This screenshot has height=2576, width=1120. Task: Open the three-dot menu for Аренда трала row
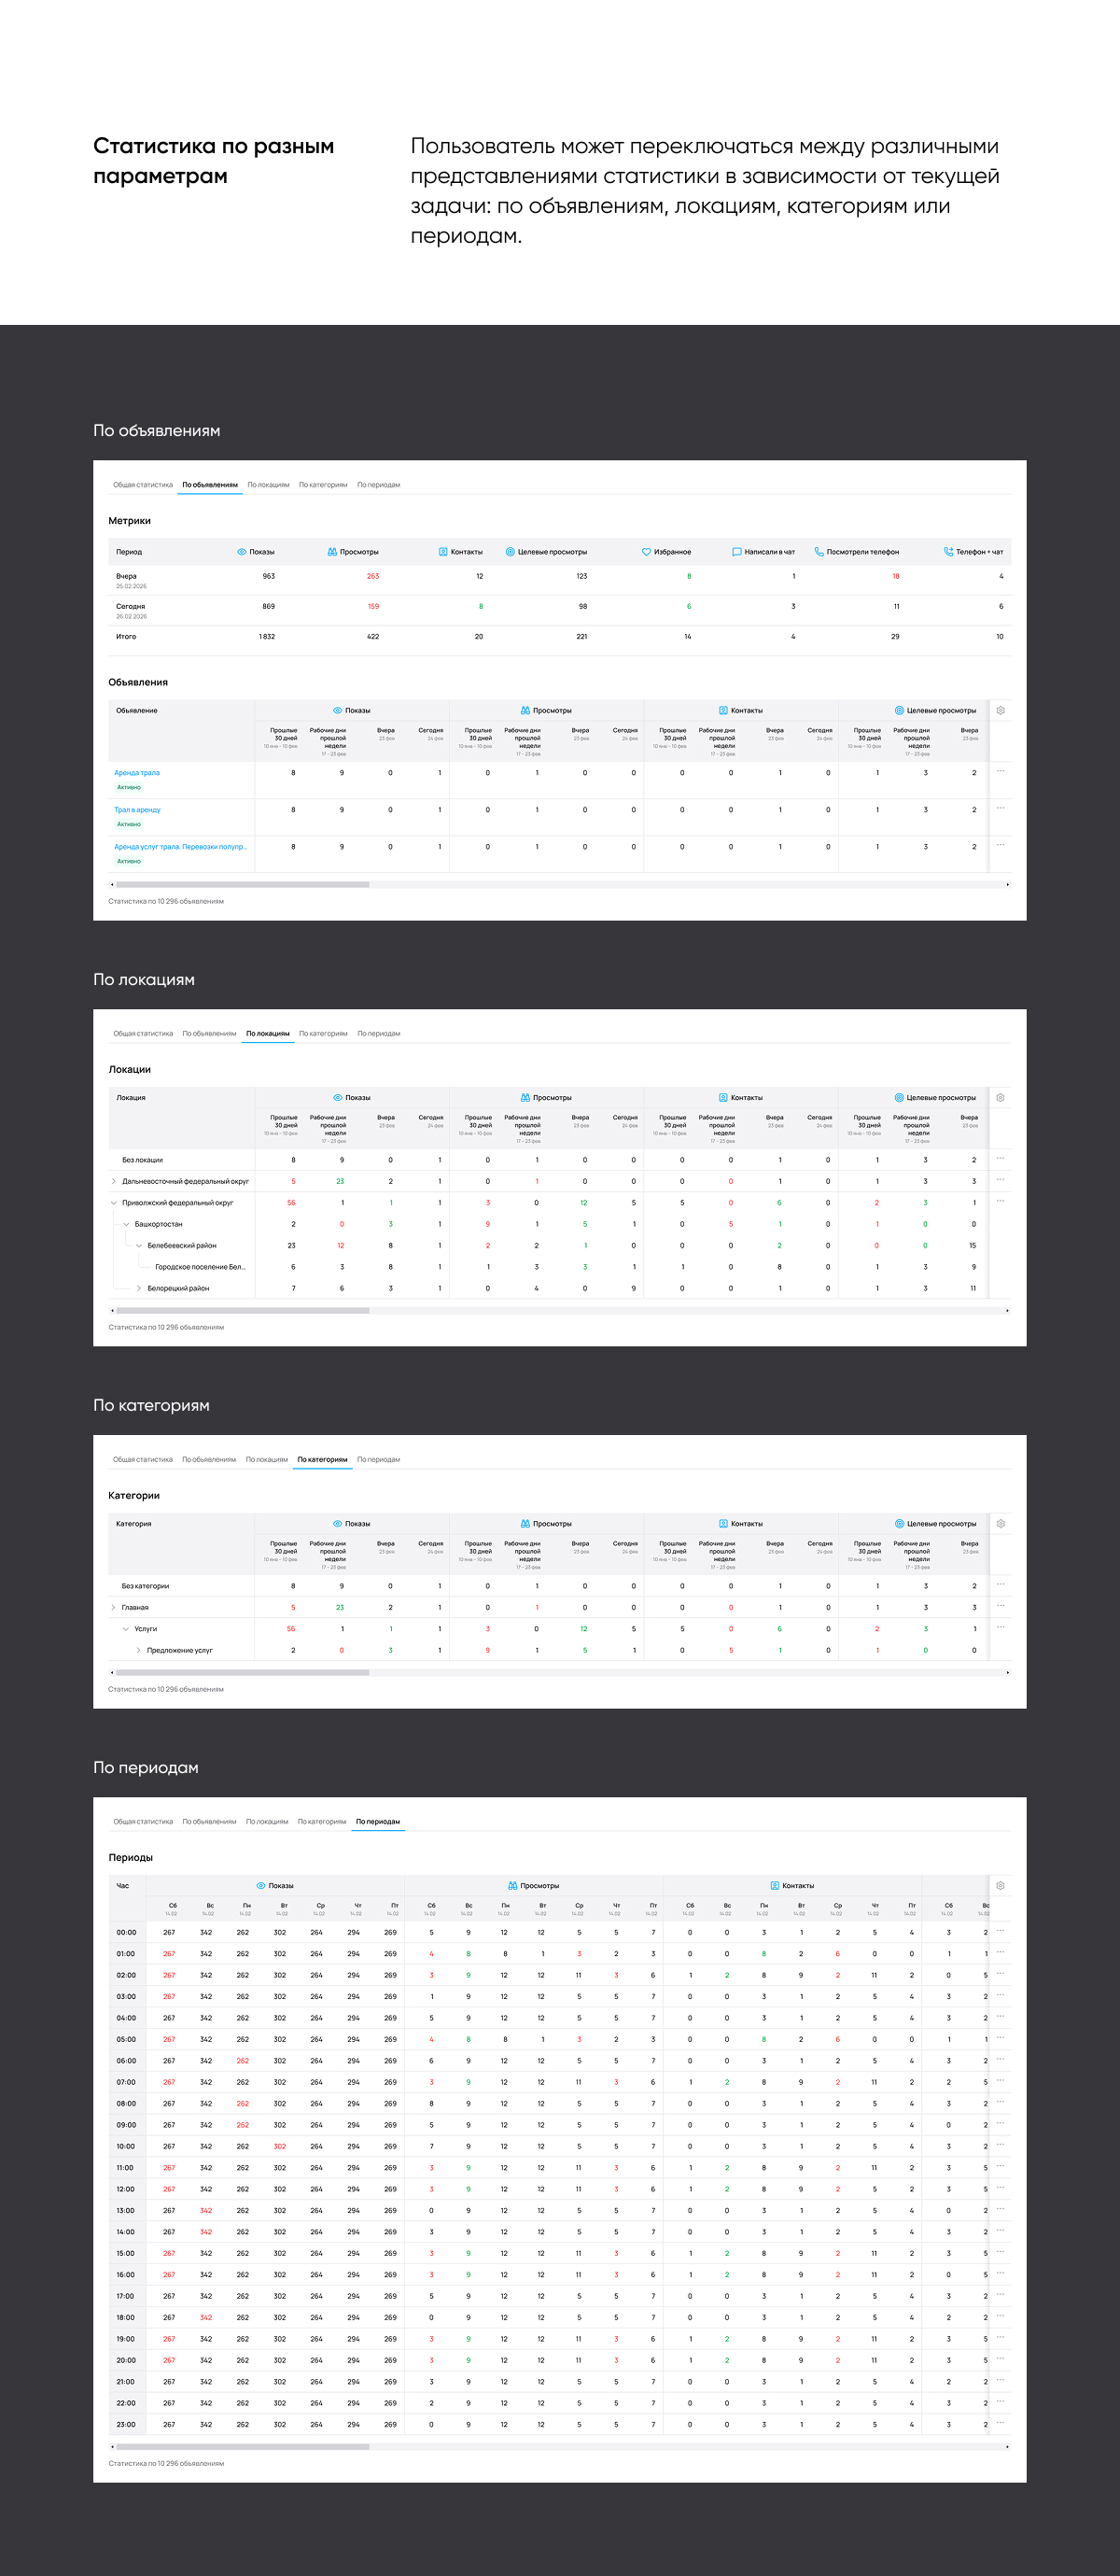click(x=1000, y=771)
